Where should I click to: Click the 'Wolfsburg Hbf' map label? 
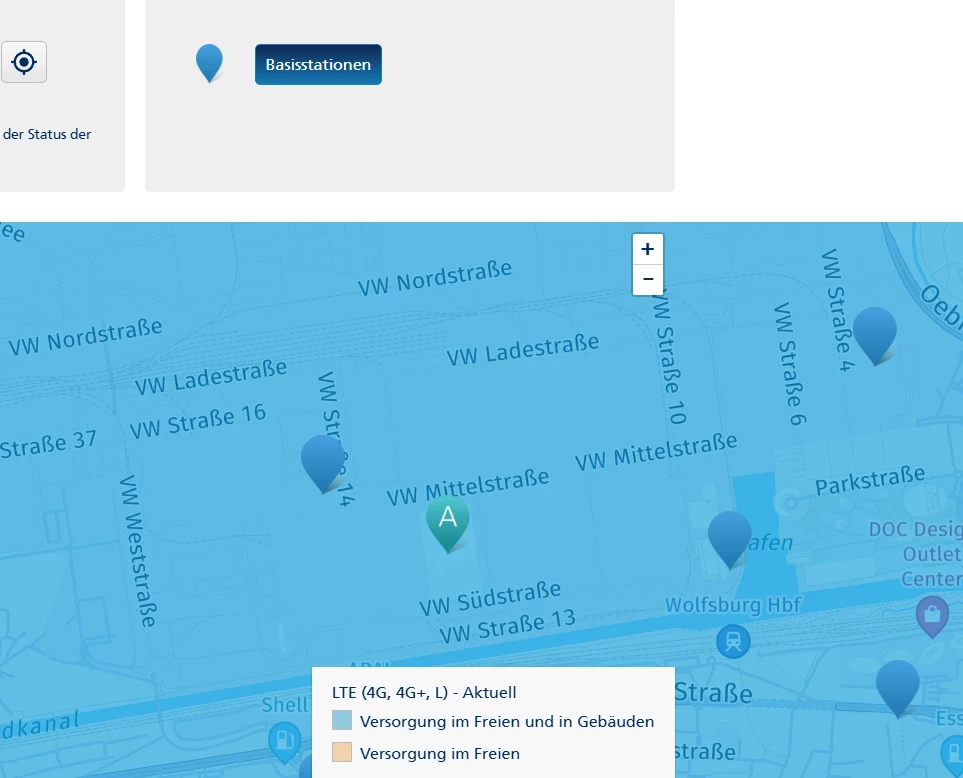pyautogui.click(x=733, y=605)
